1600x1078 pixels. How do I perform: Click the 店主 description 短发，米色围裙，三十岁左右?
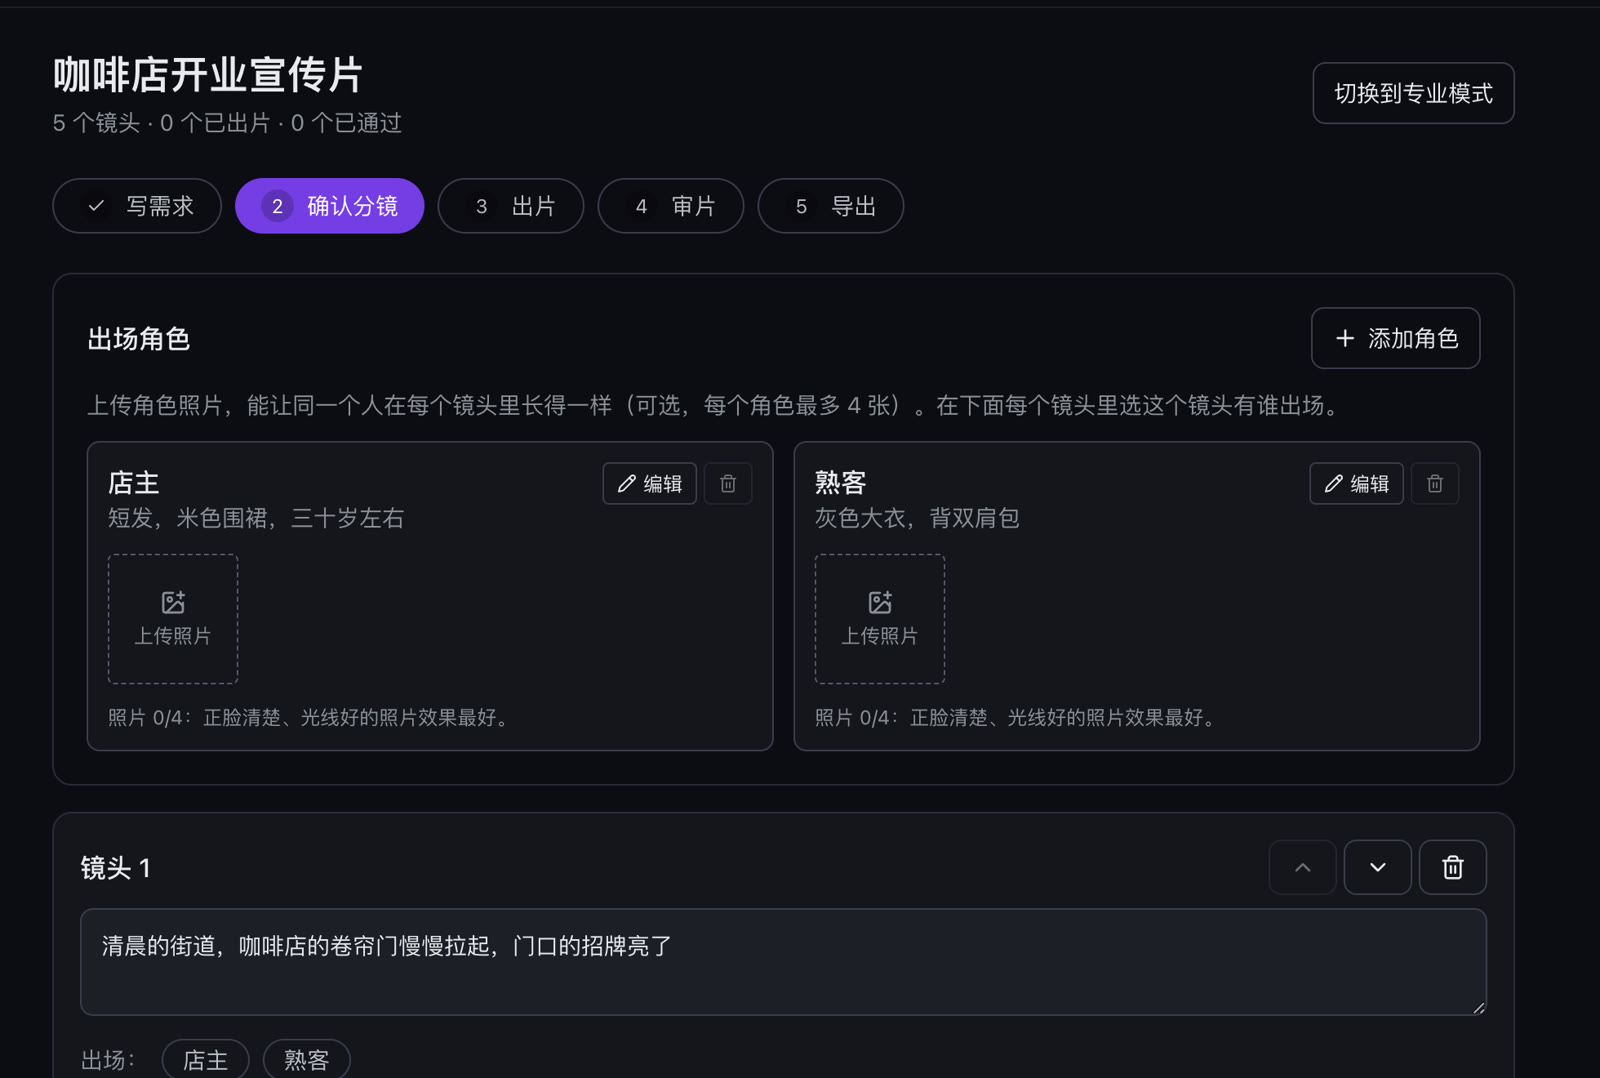256,518
